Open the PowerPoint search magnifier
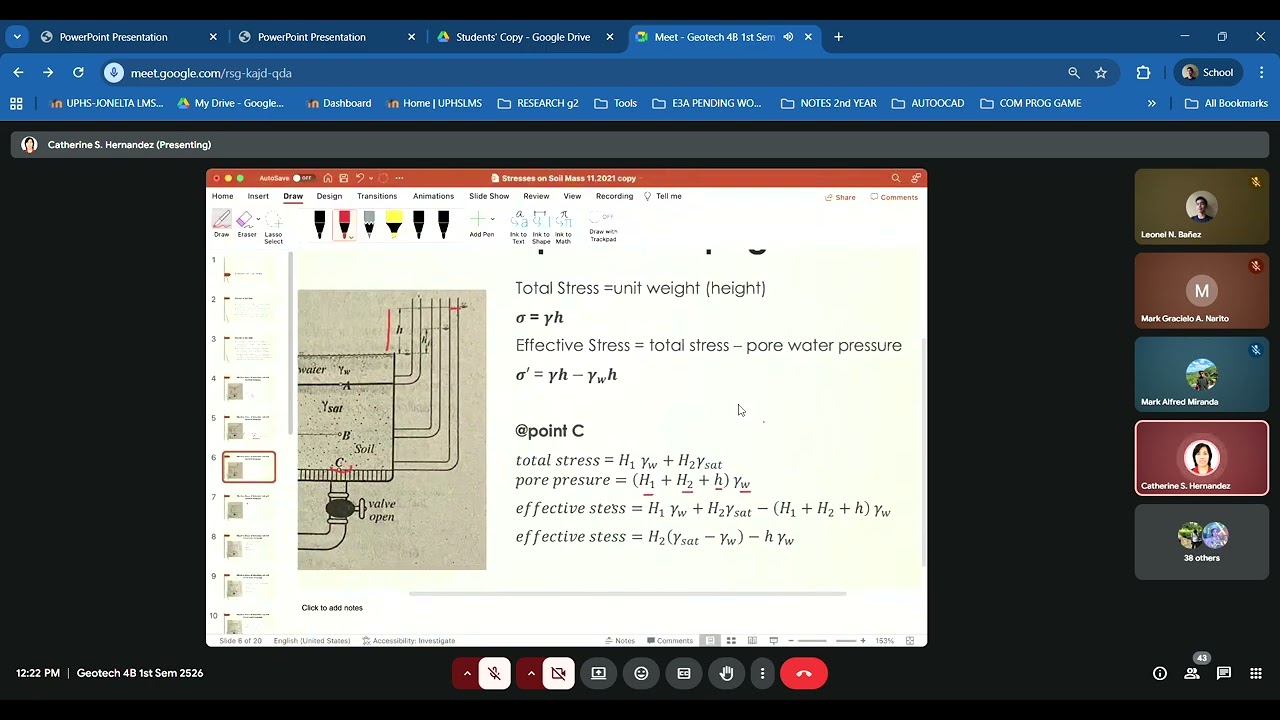Screen dimensions: 1280x720 tap(896, 178)
